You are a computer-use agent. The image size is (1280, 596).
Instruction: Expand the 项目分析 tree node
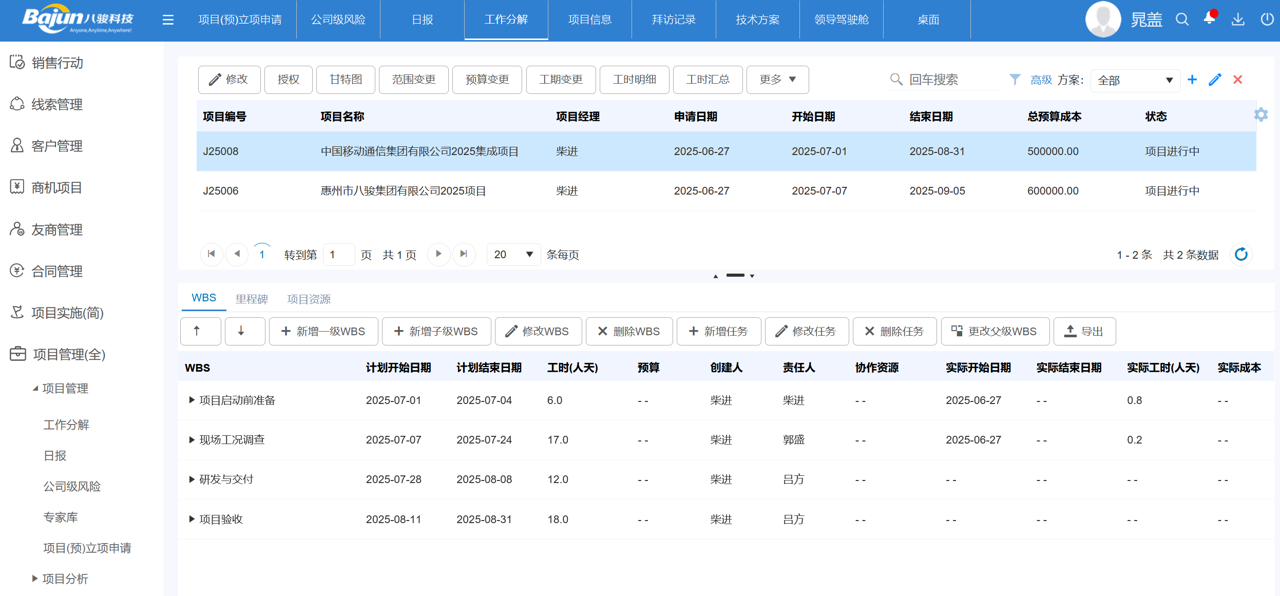(x=35, y=578)
